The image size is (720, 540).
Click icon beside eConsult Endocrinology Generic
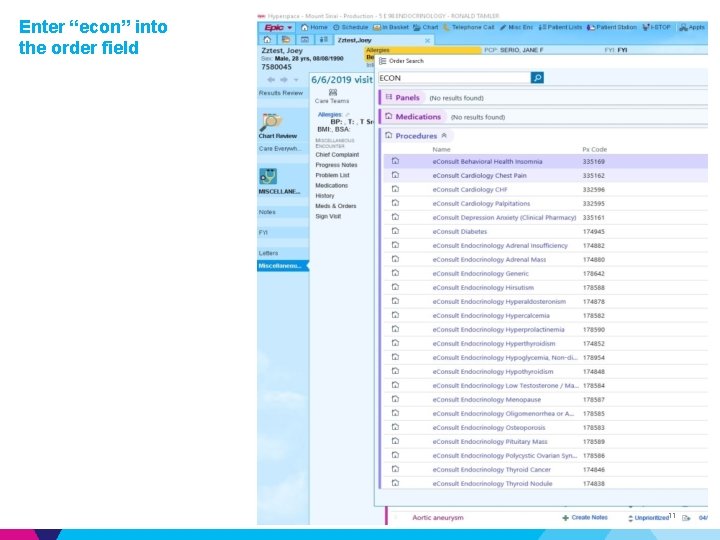[x=395, y=273]
